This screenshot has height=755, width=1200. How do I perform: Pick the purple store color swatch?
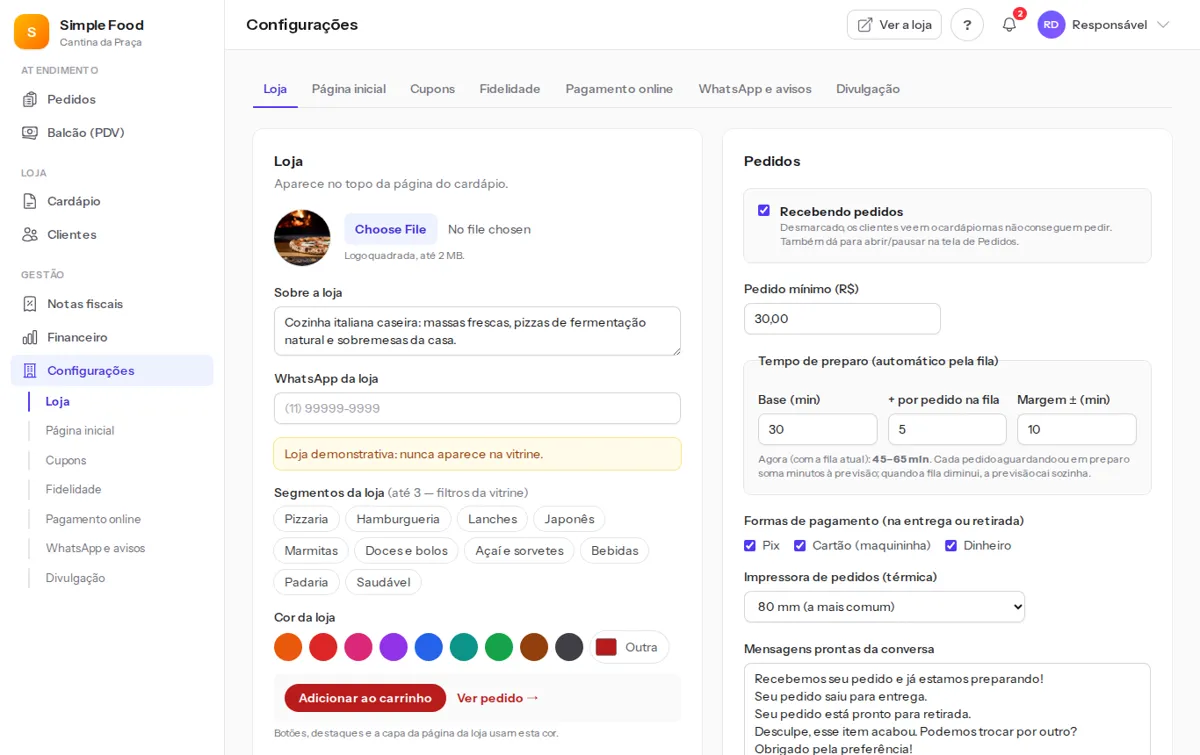(393, 647)
